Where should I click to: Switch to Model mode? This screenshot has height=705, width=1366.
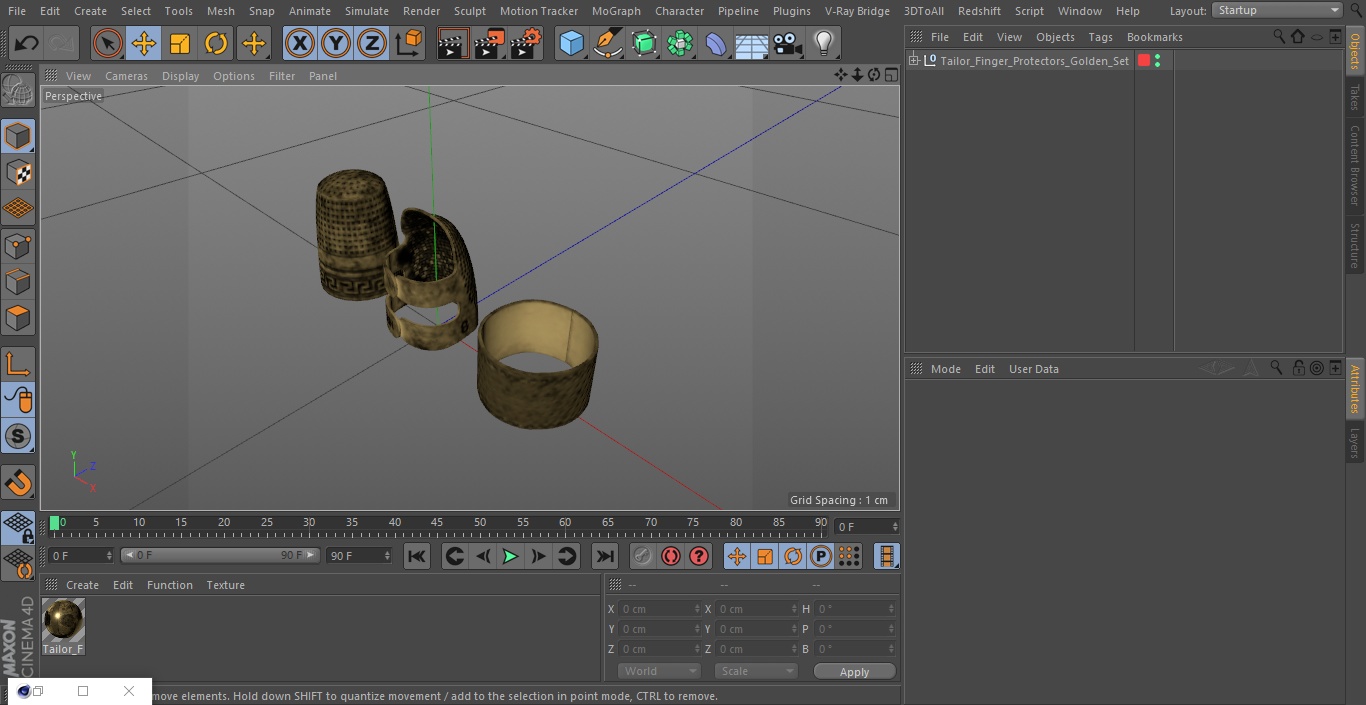[18, 136]
